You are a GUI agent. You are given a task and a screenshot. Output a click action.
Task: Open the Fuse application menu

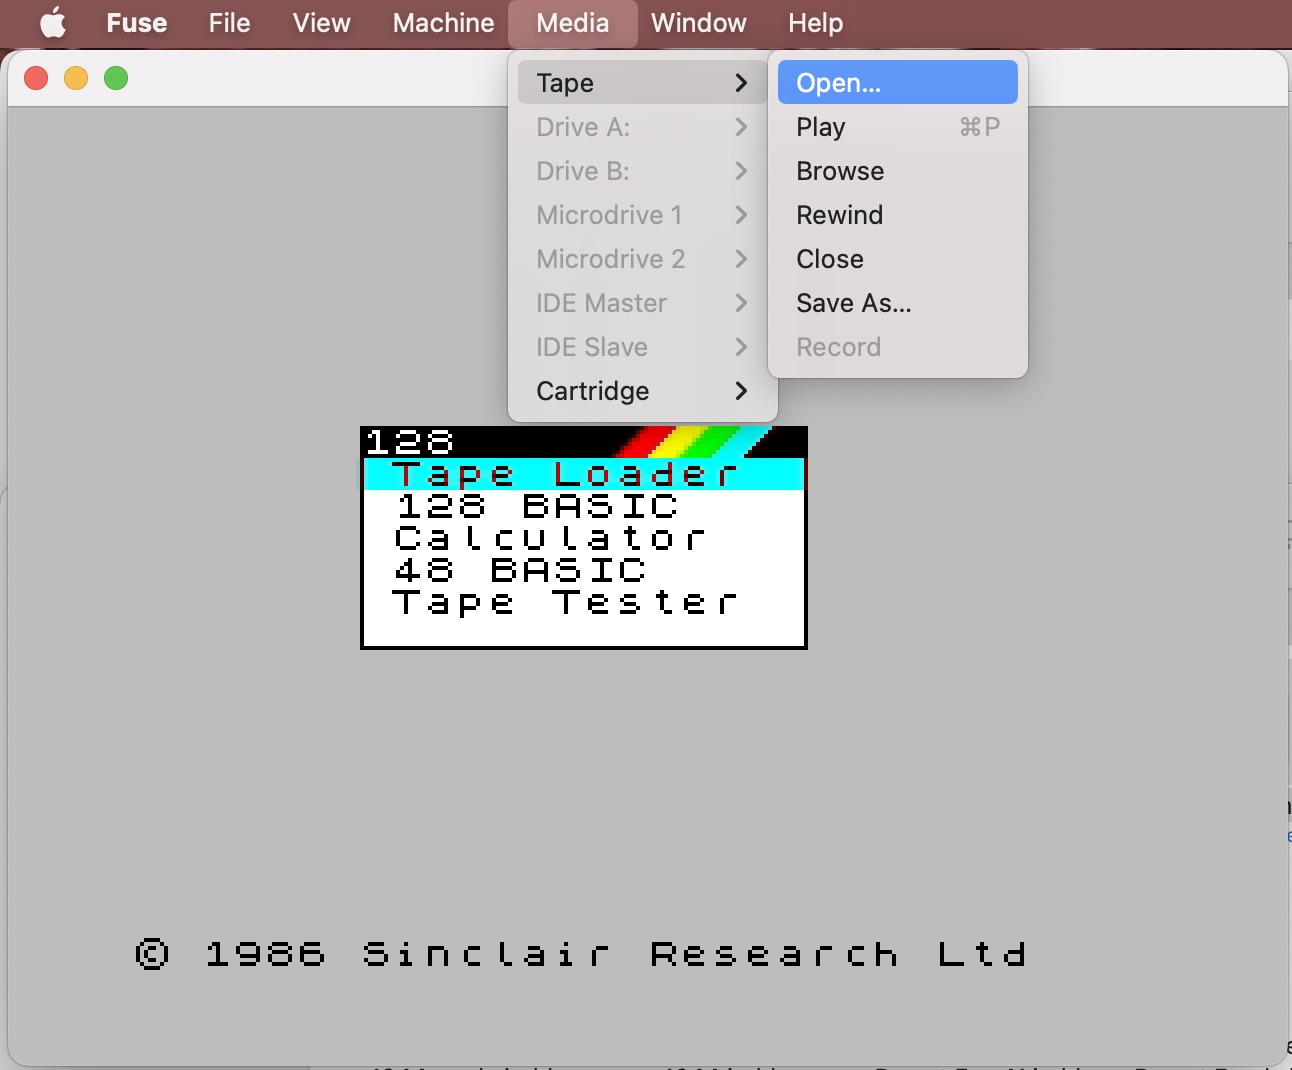[x=137, y=22]
